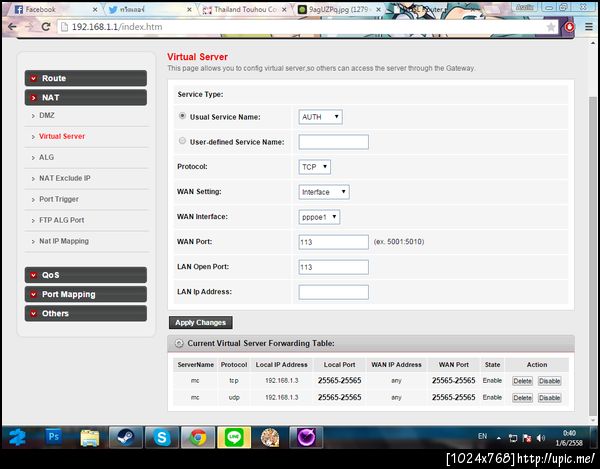This screenshot has width=600, height=469.
Task: Click the browser forward arrow
Action: tap(29, 27)
